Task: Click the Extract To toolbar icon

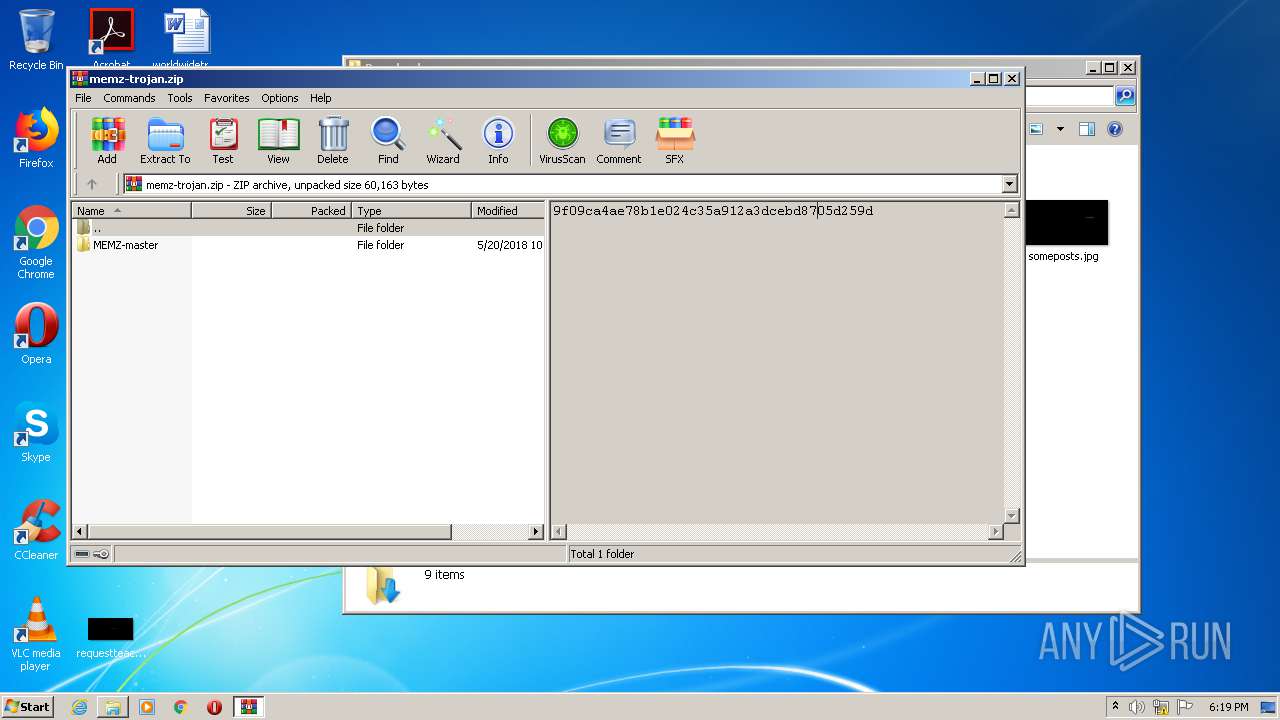Action: pos(165,140)
